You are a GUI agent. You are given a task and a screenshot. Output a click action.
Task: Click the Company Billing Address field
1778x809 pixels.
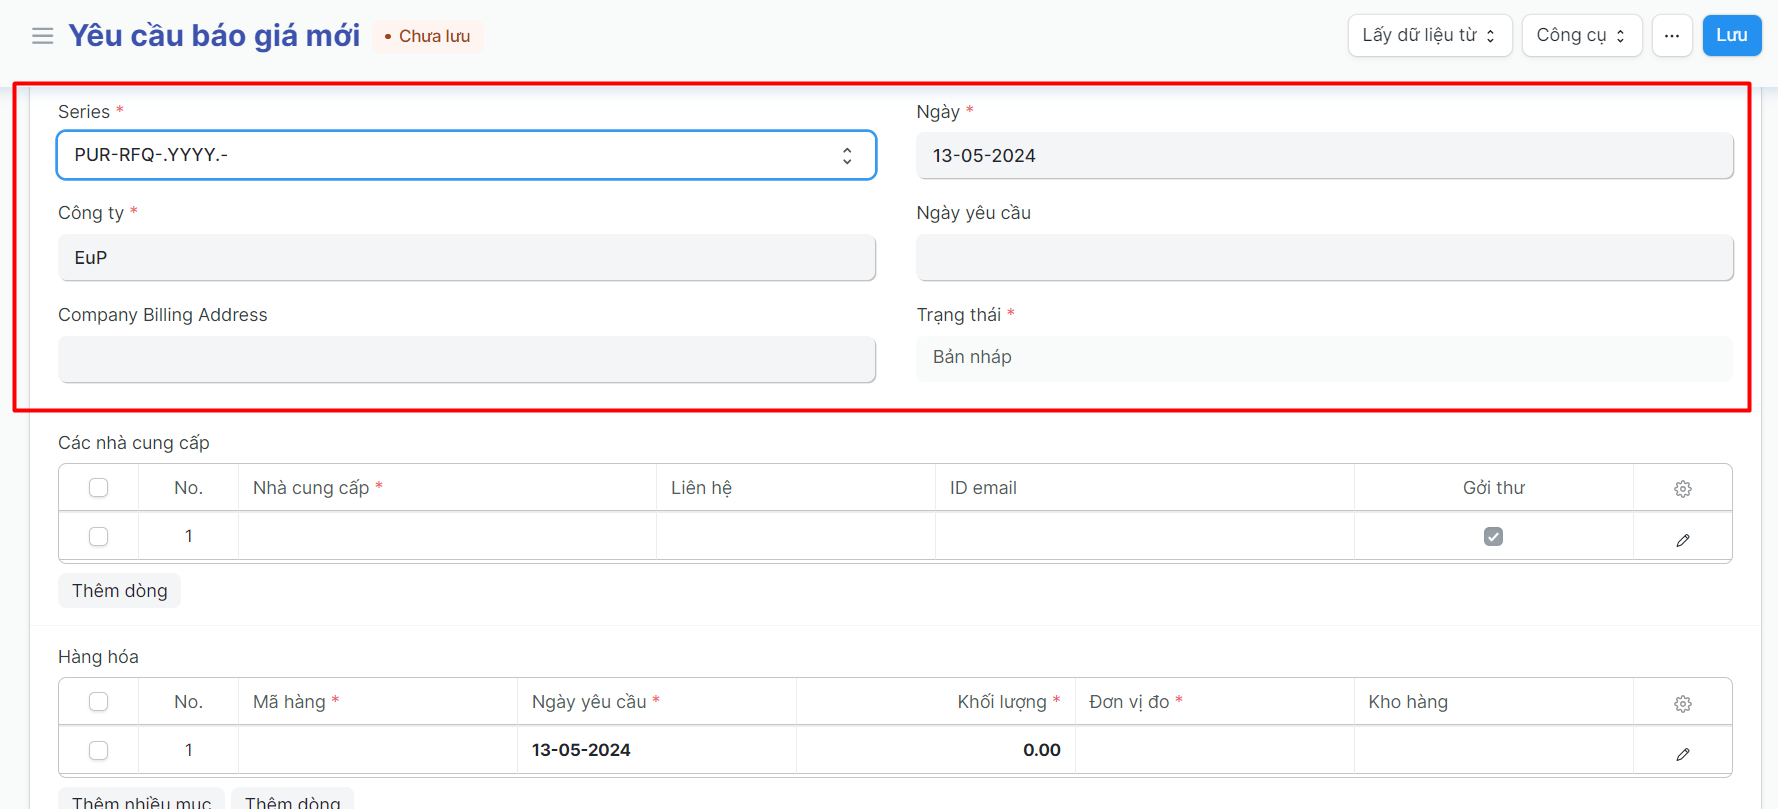click(466, 360)
